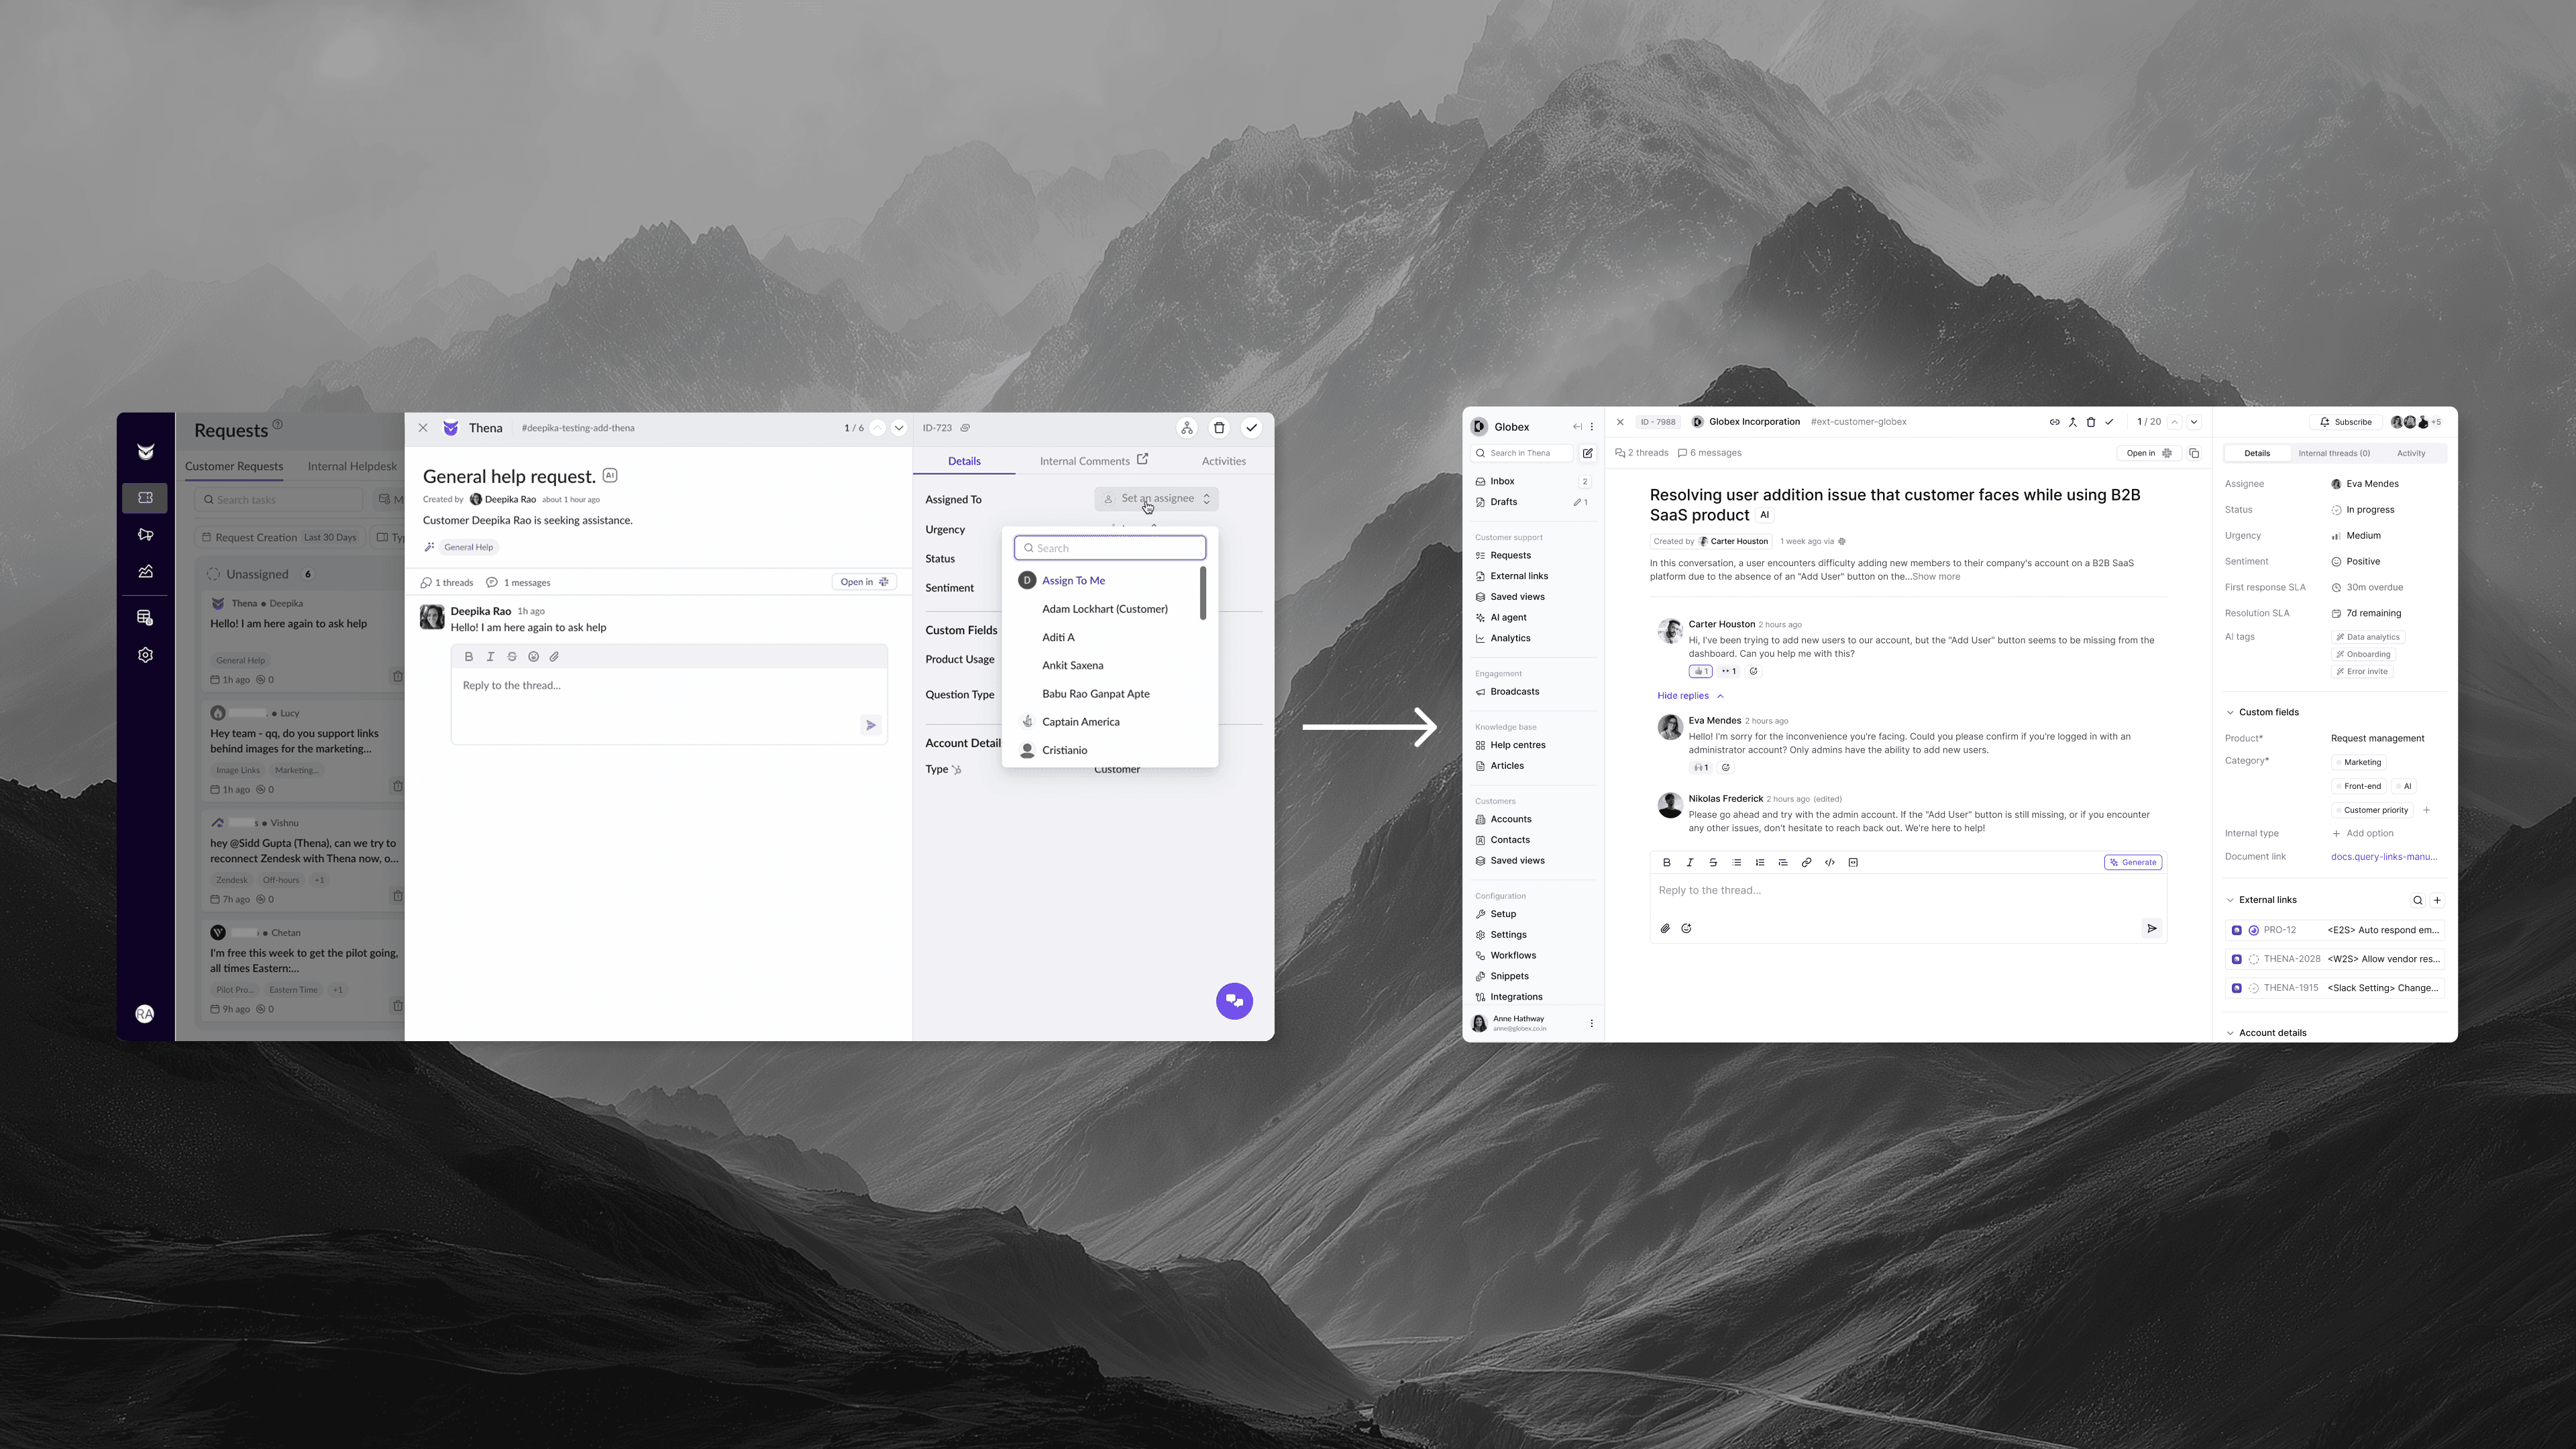The image size is (2576, 1449).
Task: Click the purple chat bubble floating button
Action: (x=1234, y=1001)
